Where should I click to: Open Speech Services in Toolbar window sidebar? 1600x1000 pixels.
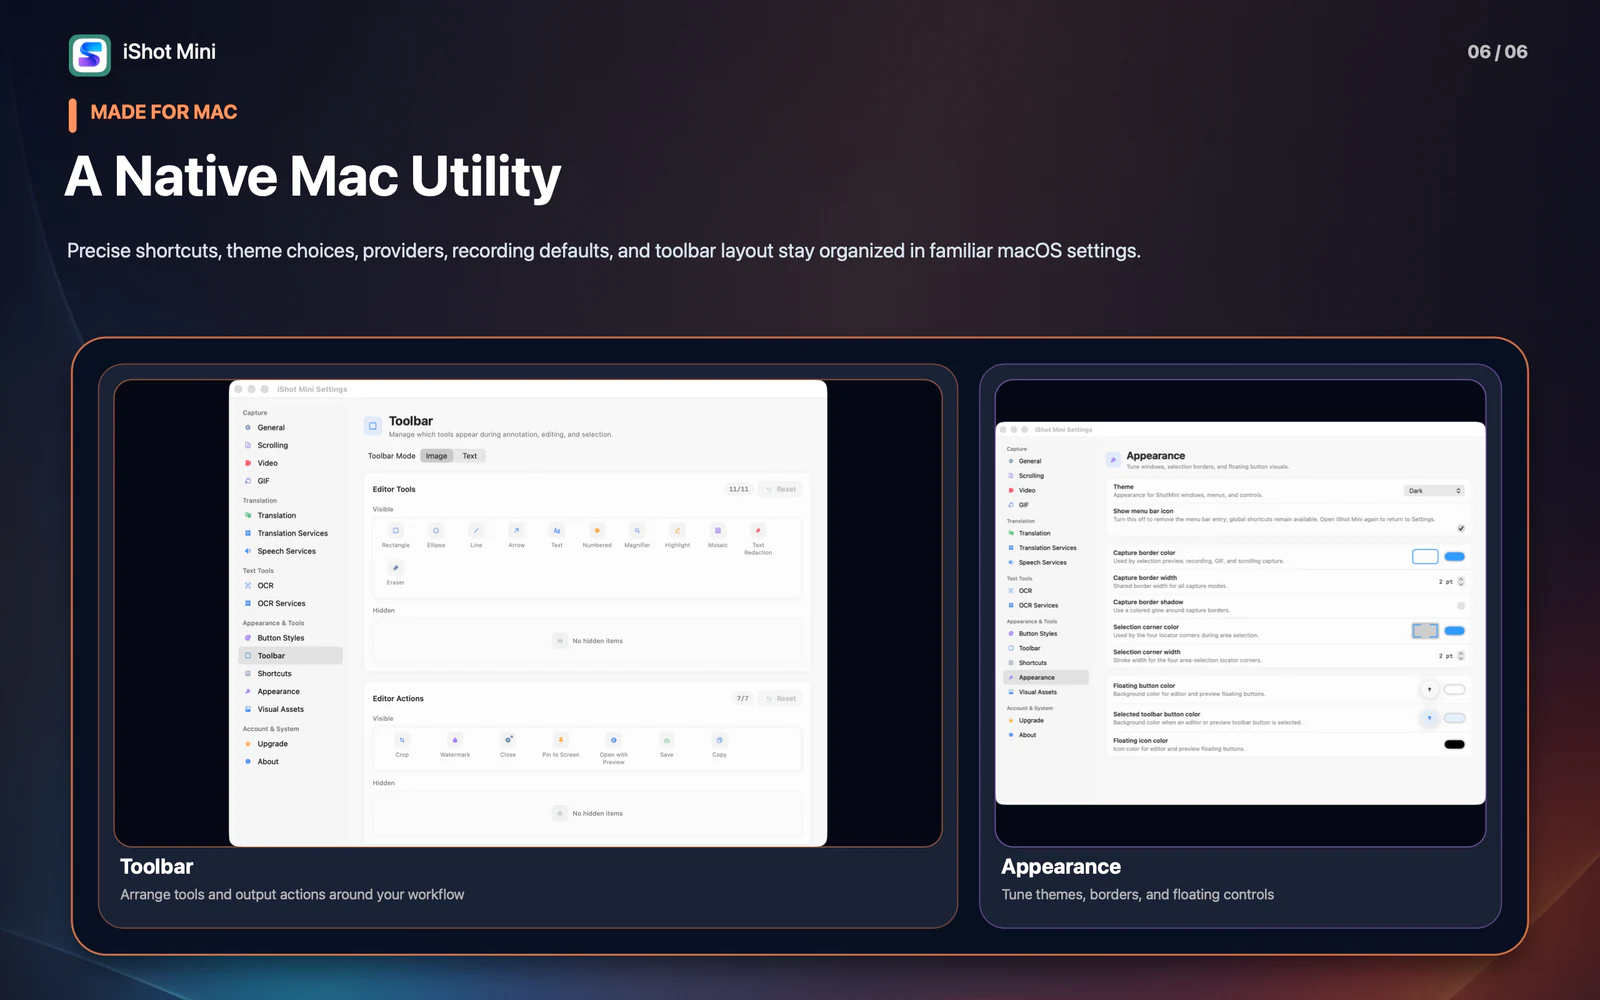pos(290,551)
